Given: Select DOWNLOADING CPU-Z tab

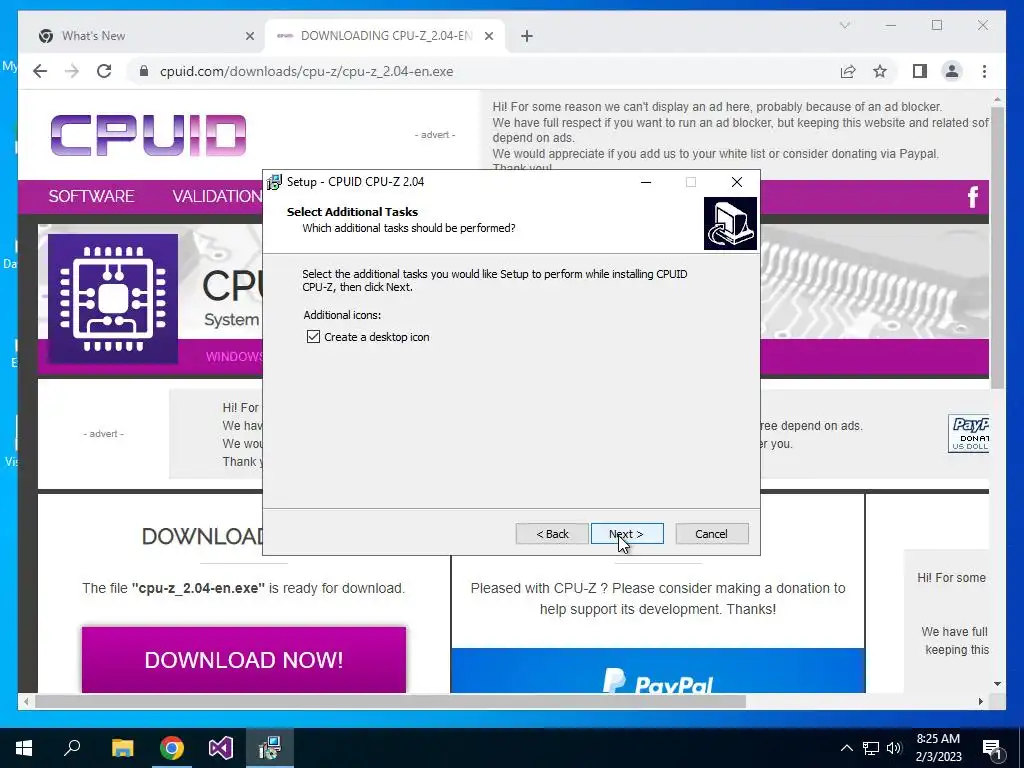Looking at the screenshot, I should tap(385, 36).
